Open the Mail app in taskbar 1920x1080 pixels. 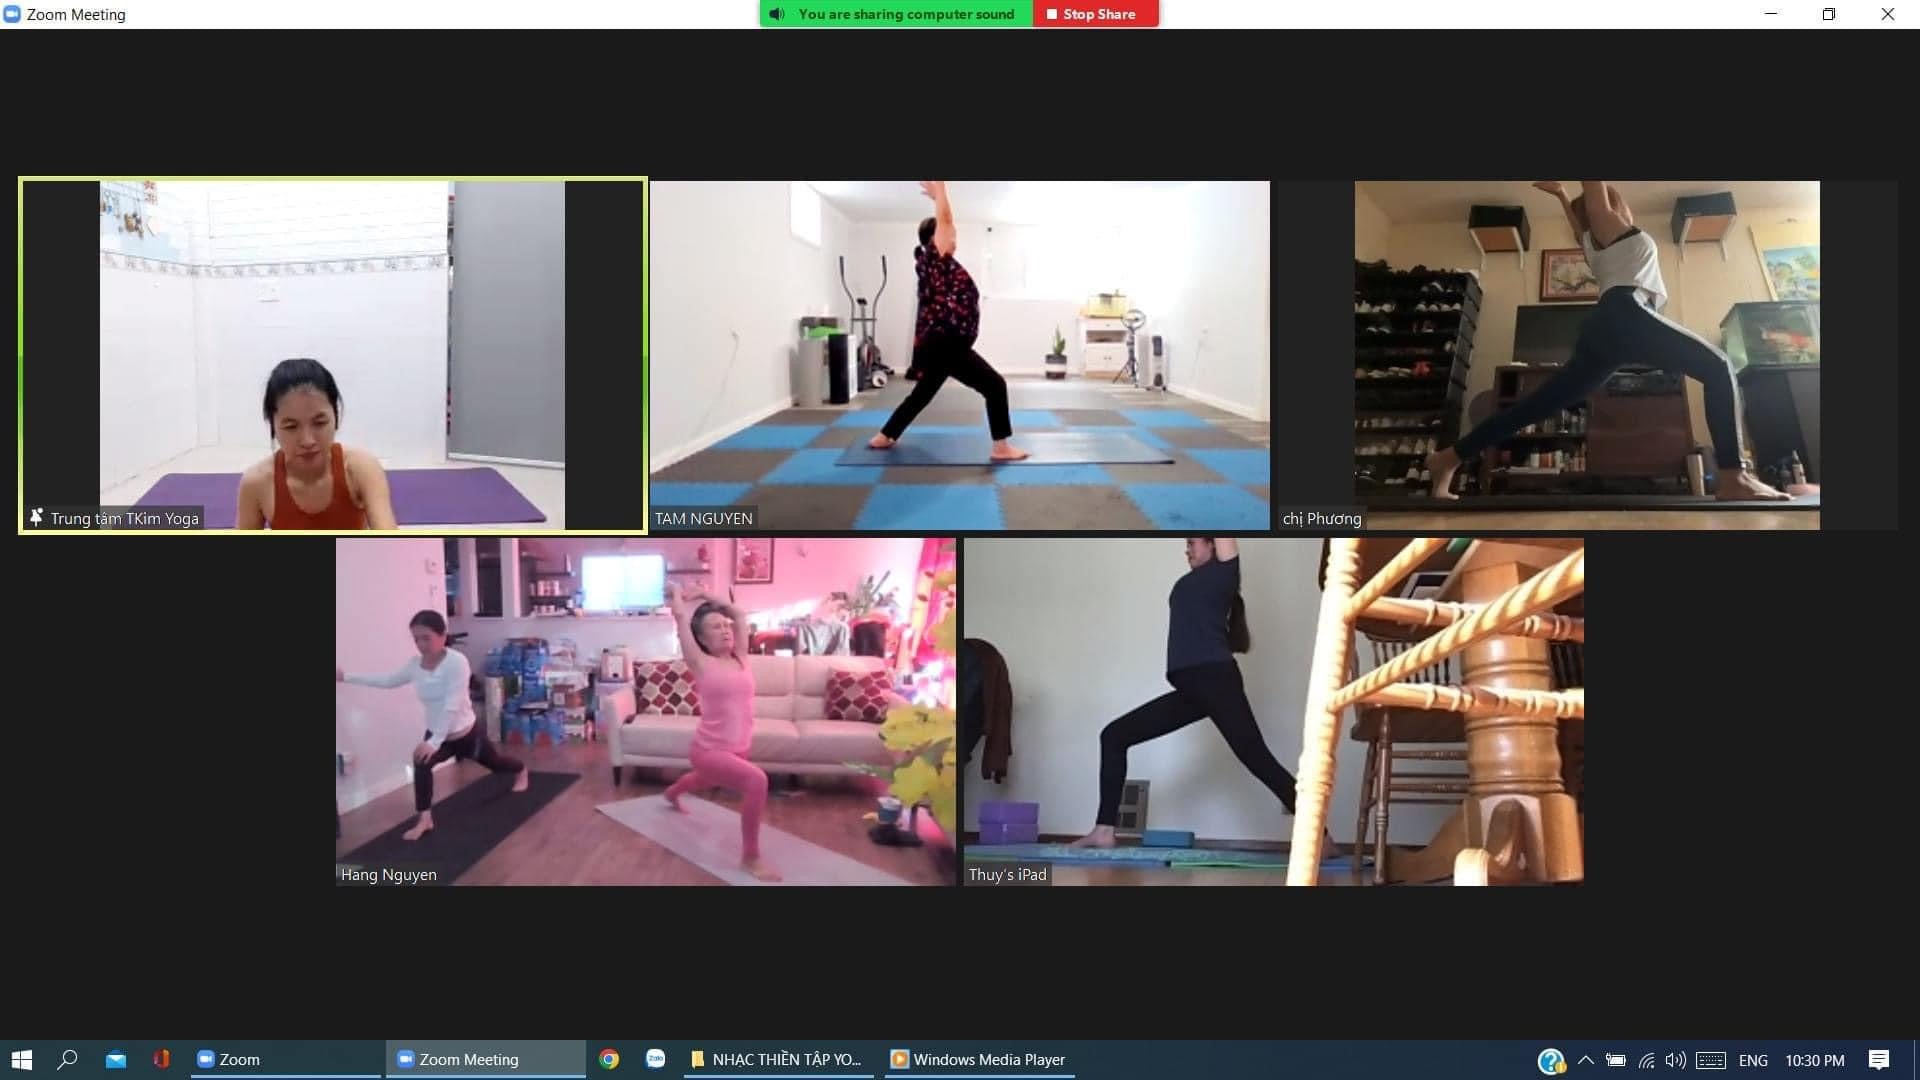click(x=116, y=1059)
